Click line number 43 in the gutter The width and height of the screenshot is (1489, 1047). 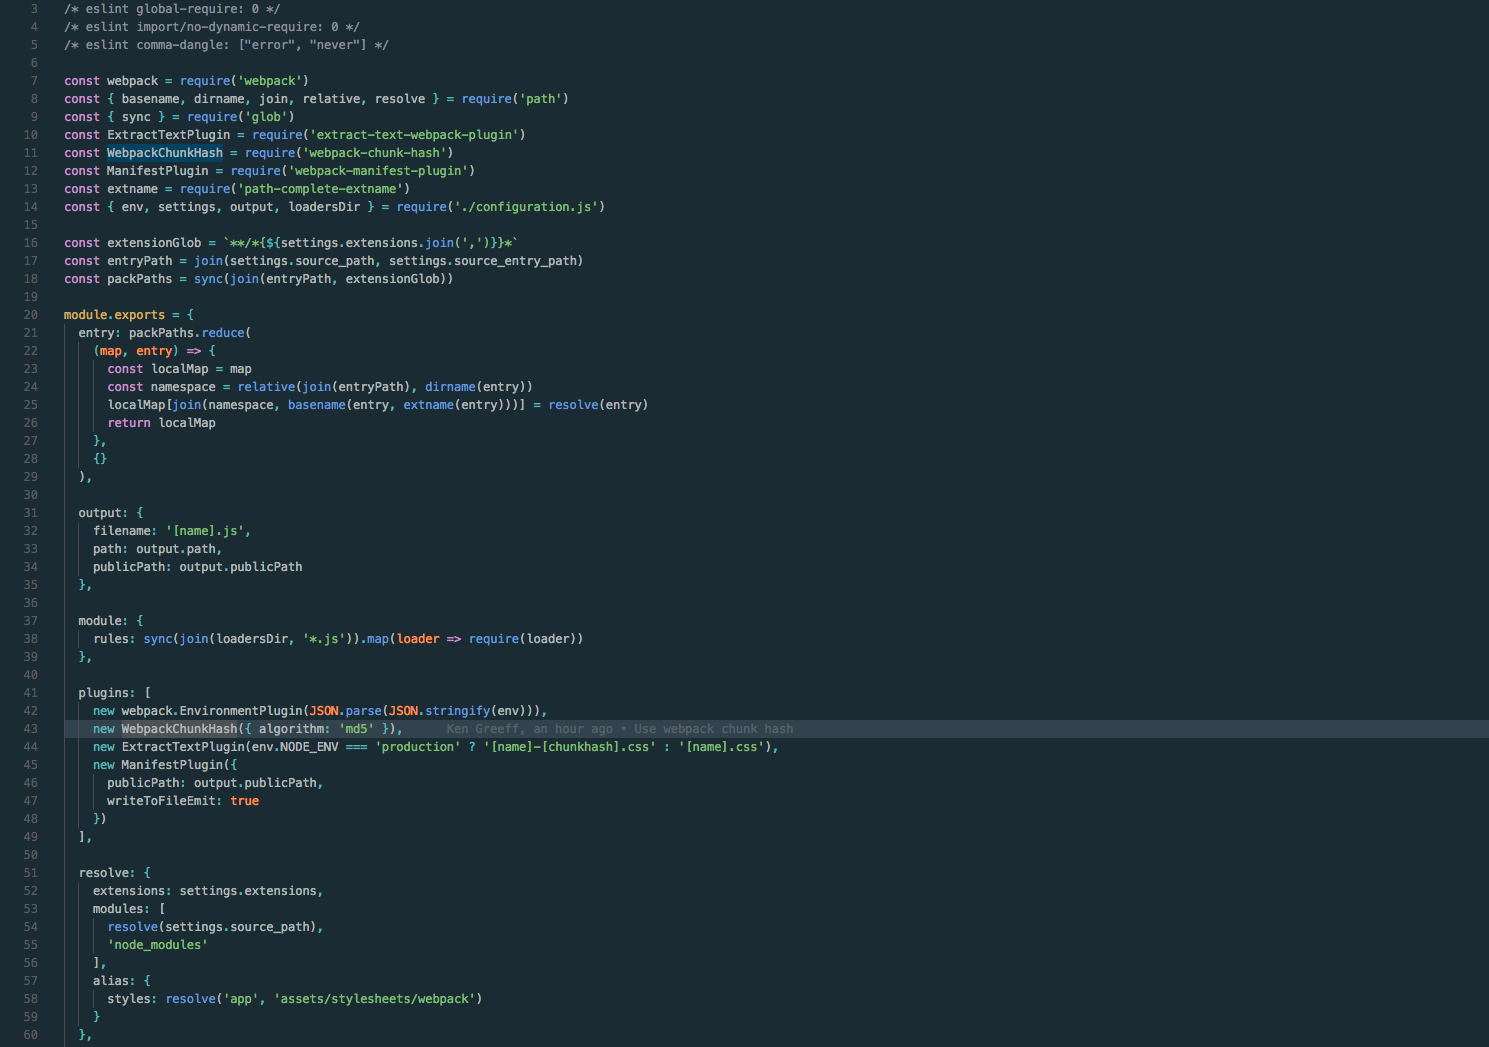[30, 728]
